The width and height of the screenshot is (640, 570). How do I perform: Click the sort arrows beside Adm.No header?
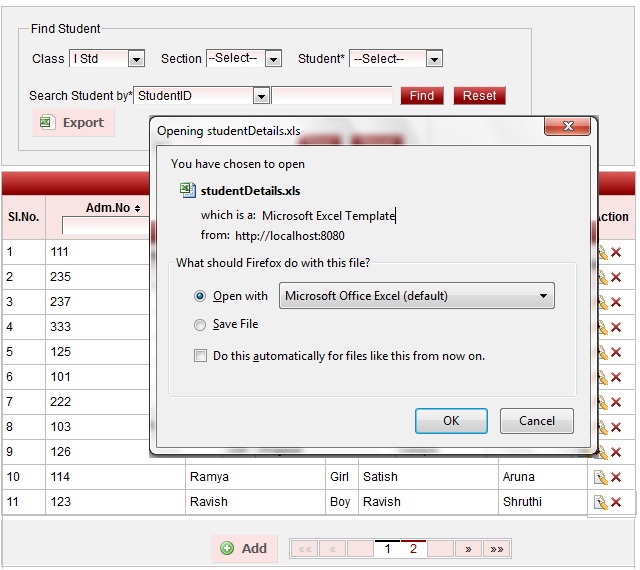tap(136, 208)
